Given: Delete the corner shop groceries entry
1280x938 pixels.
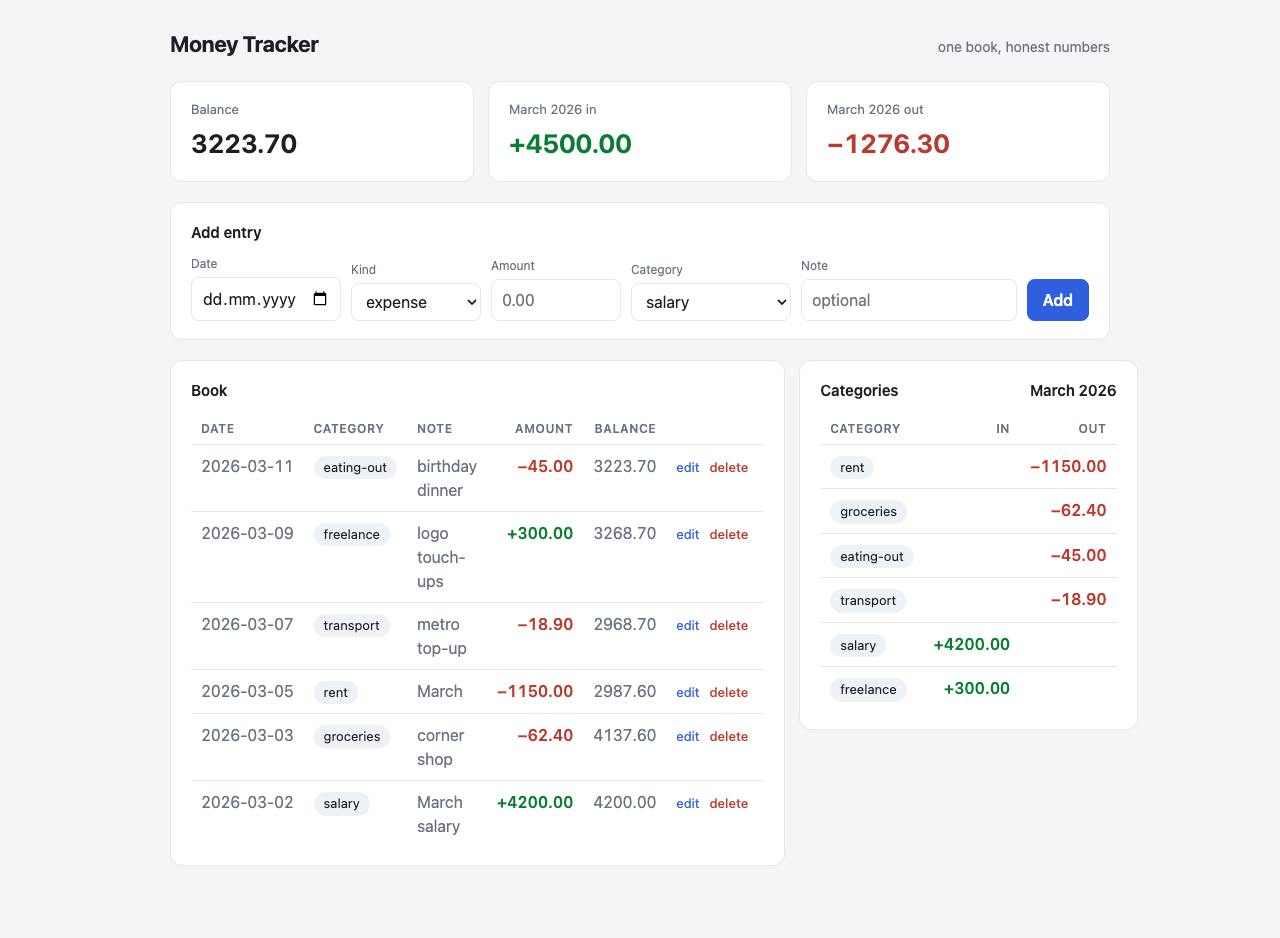Looking at the screenshot, I should pos(729,736).
